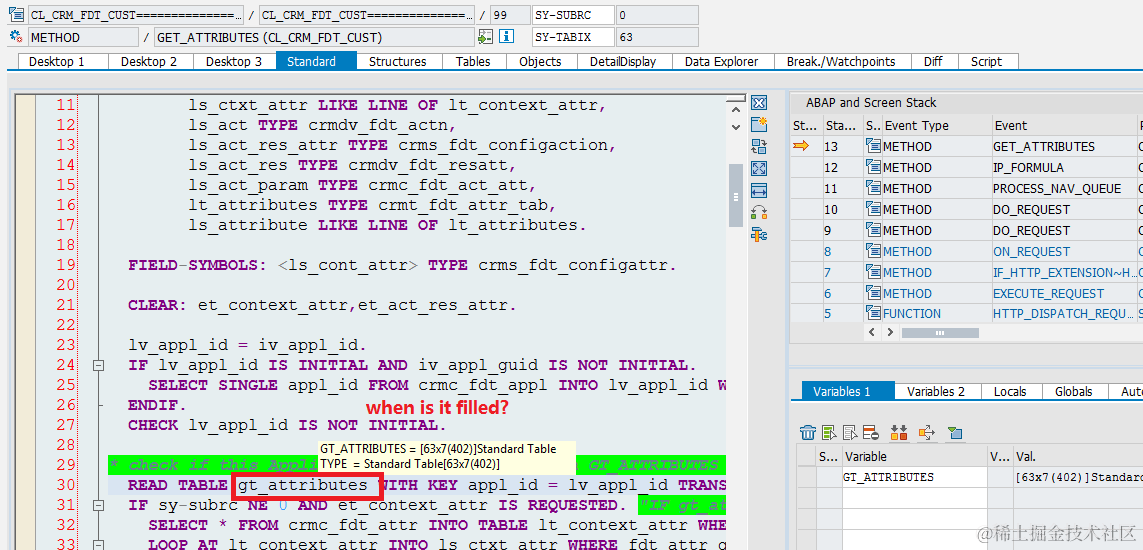Collapse the IF block at line 31

point(98,505)
